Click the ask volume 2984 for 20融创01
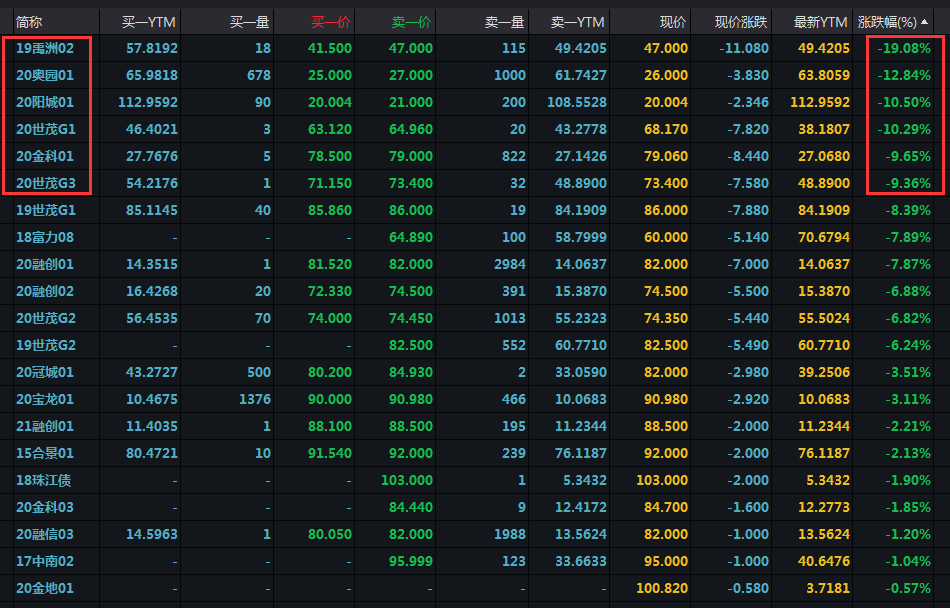The width and height of the screenshot is (950, 608). point(510,264)
